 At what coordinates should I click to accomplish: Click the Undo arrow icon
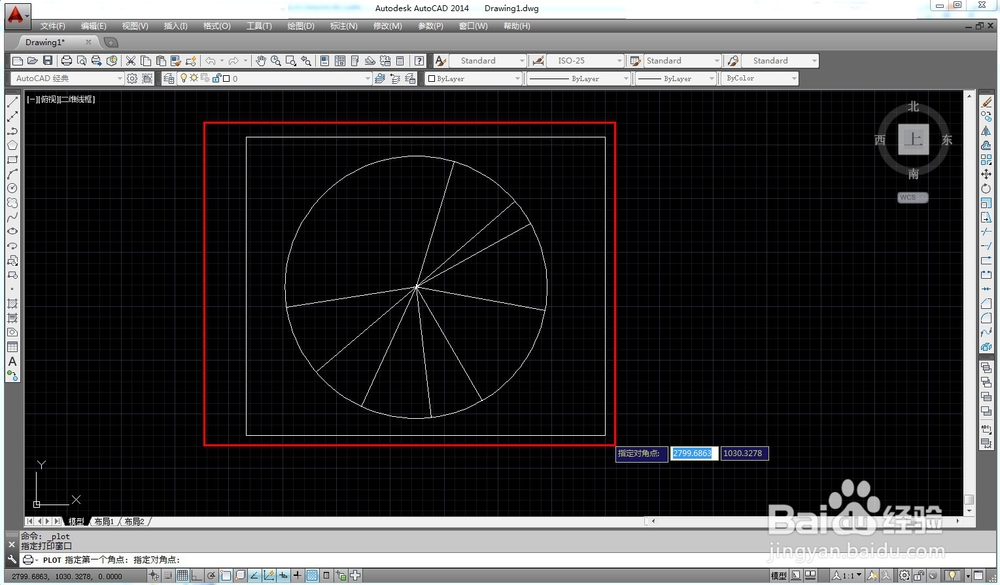tap(210, 61)
